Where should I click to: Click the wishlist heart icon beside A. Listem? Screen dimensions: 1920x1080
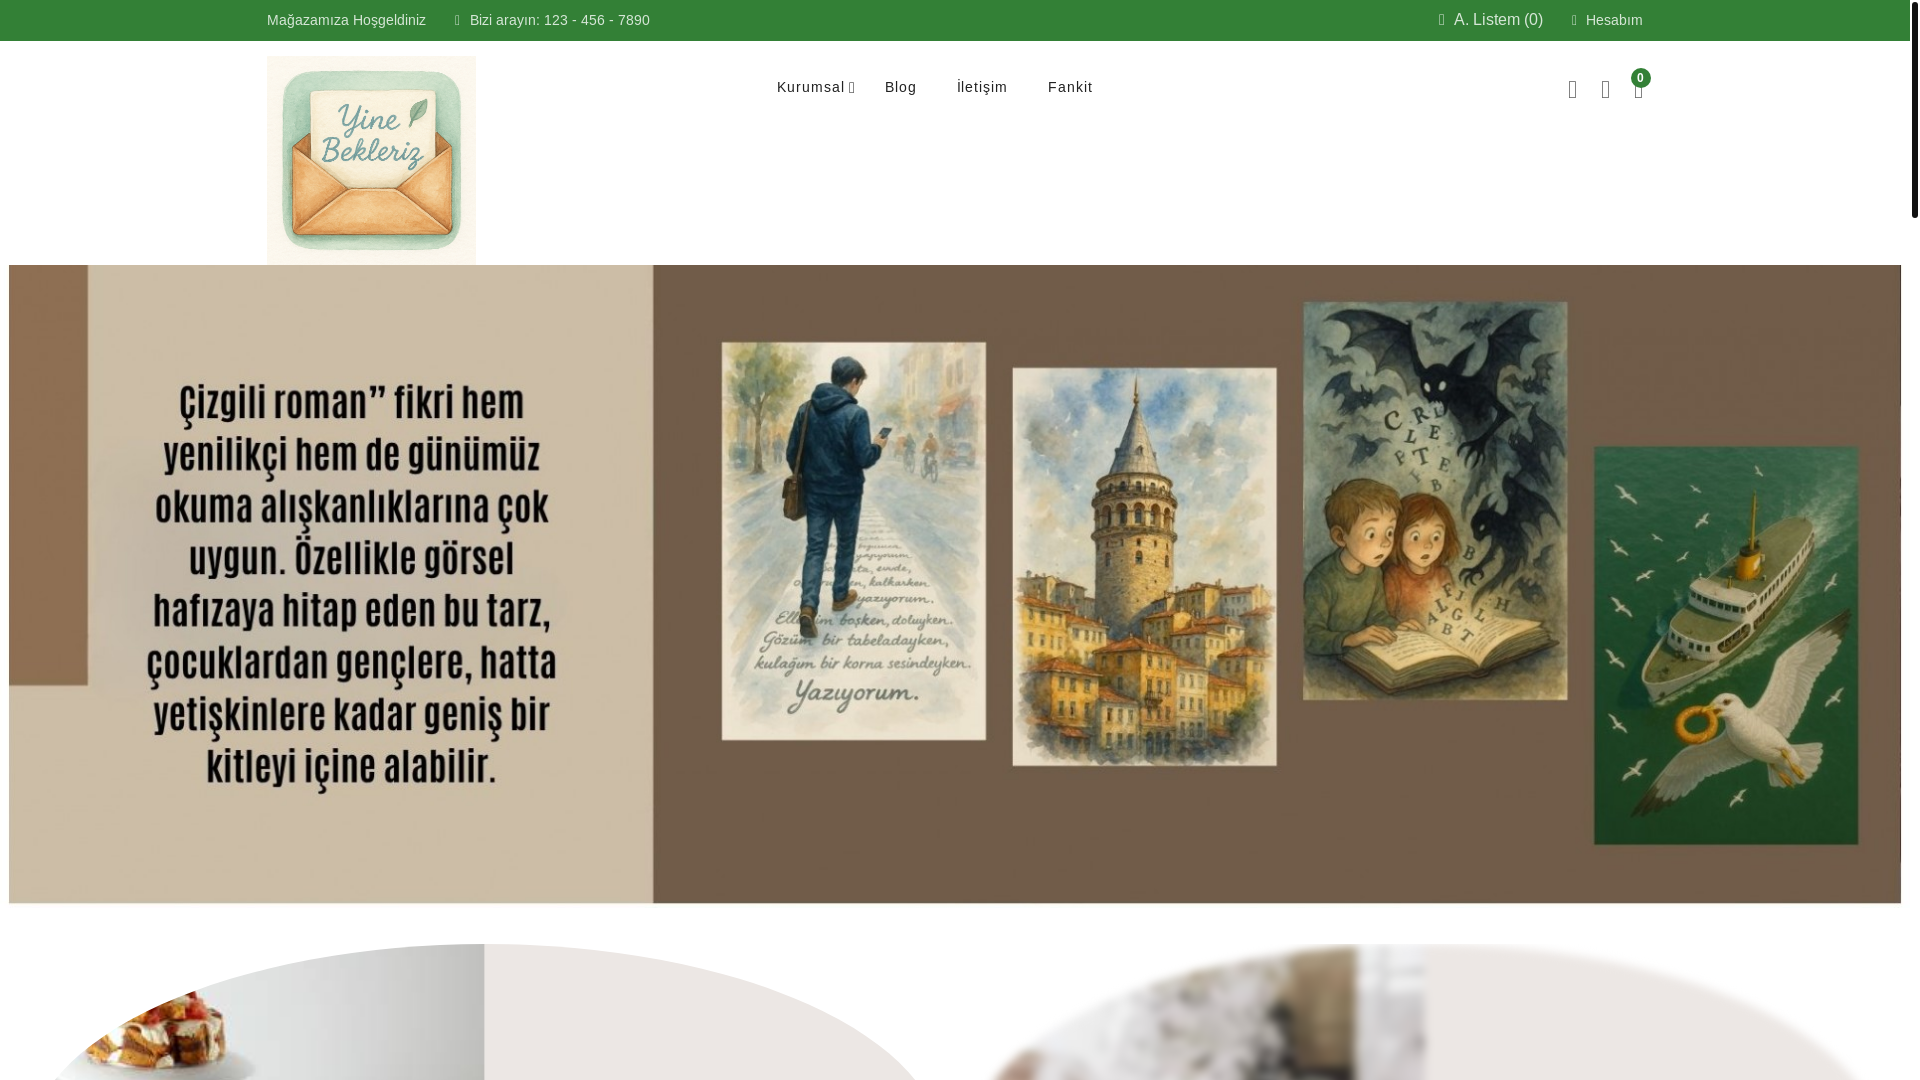point(1442,20)
